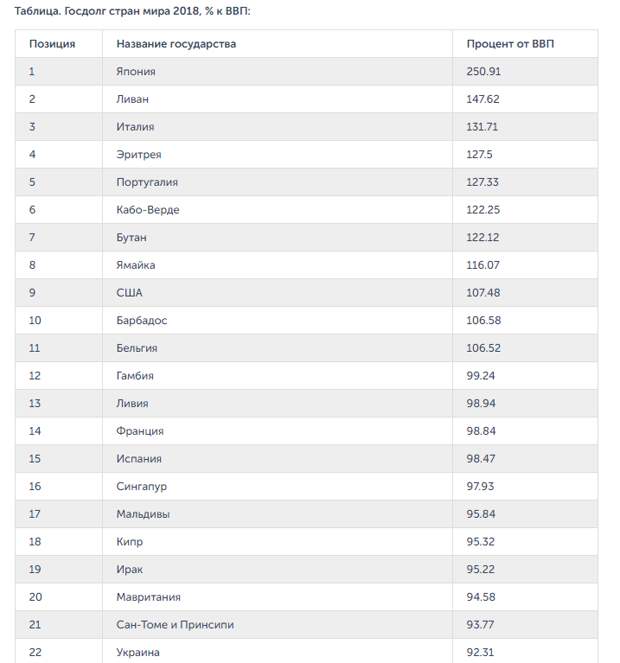Select the 'Португалия' entry
This screenshot has height=663, width=620.
(x=147, y=182)
